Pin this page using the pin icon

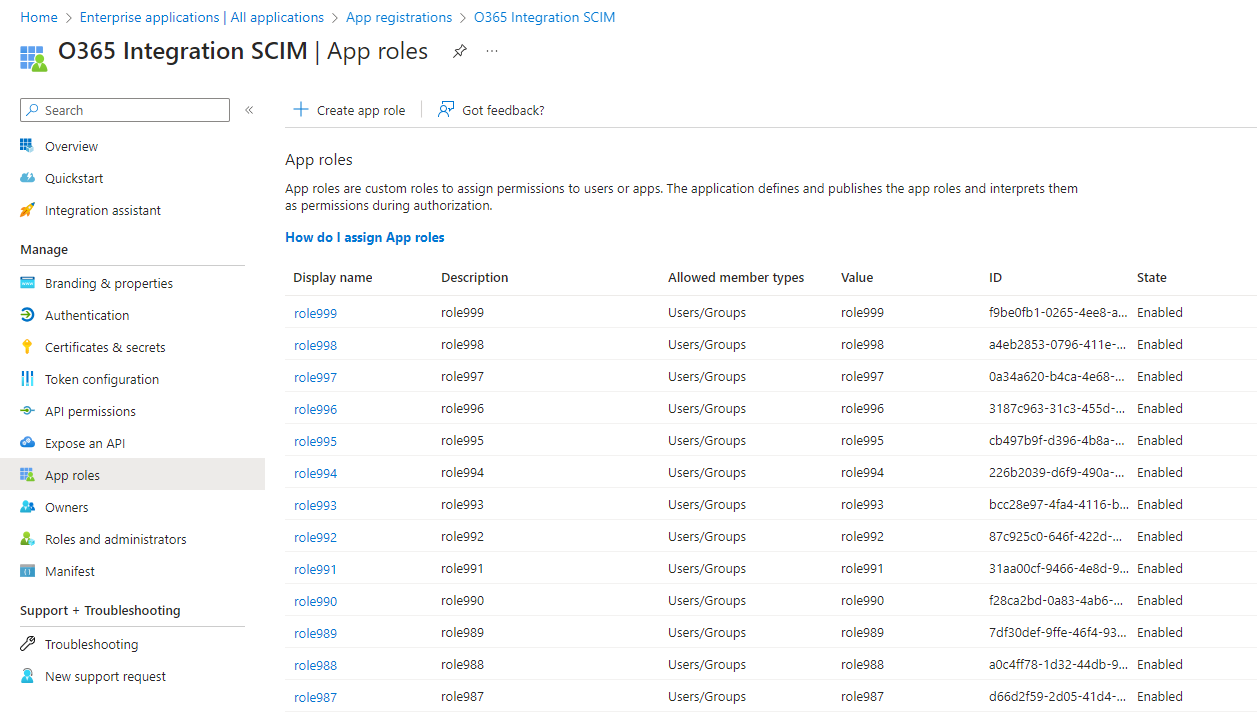(460, 51)
